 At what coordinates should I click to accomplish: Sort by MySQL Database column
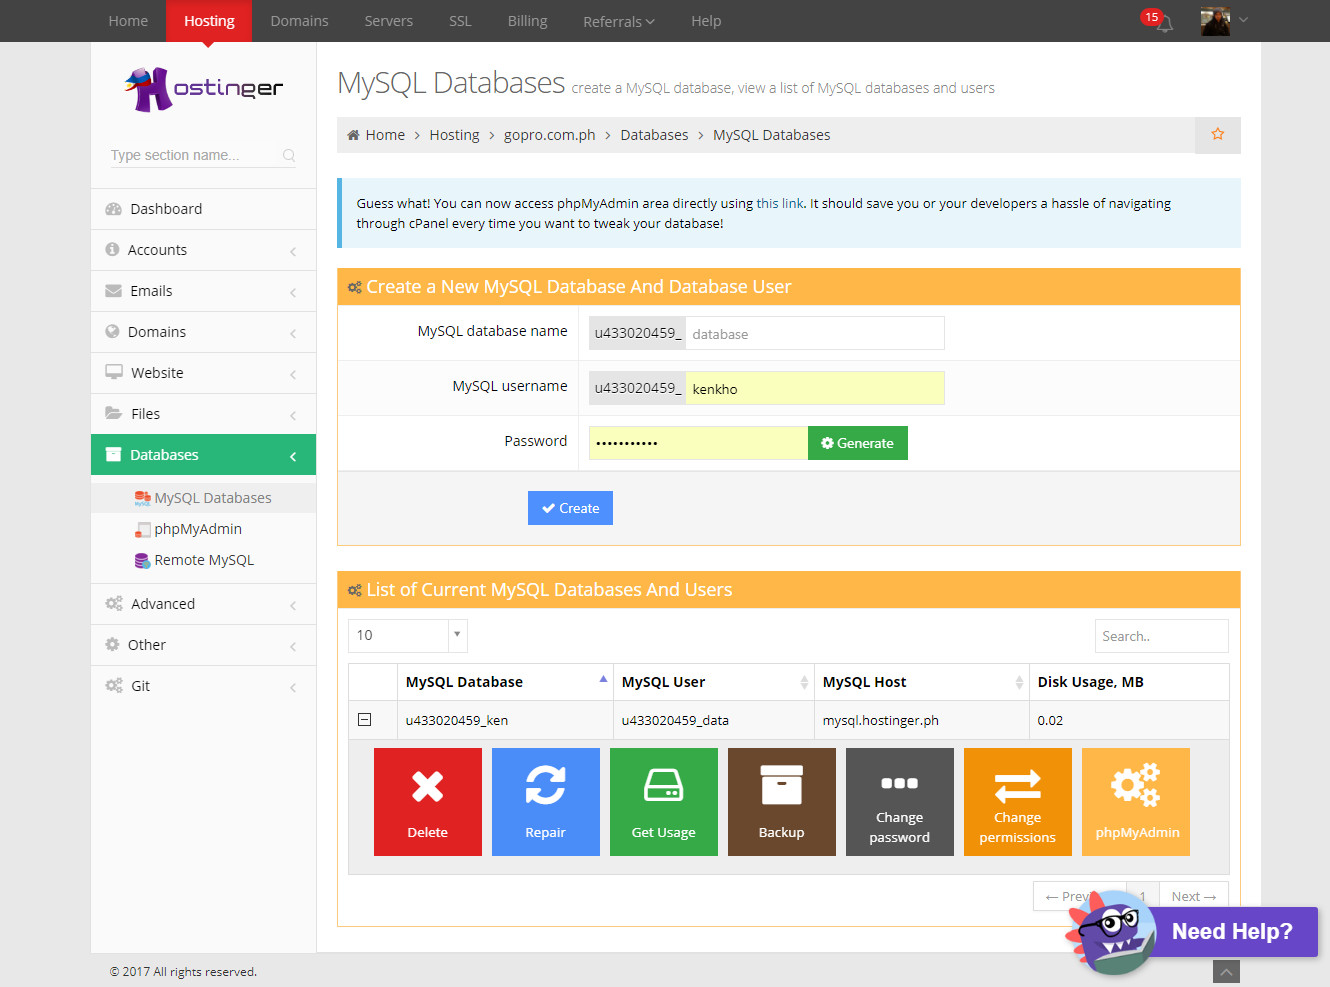pyautogui.click(x=506, y=682)
